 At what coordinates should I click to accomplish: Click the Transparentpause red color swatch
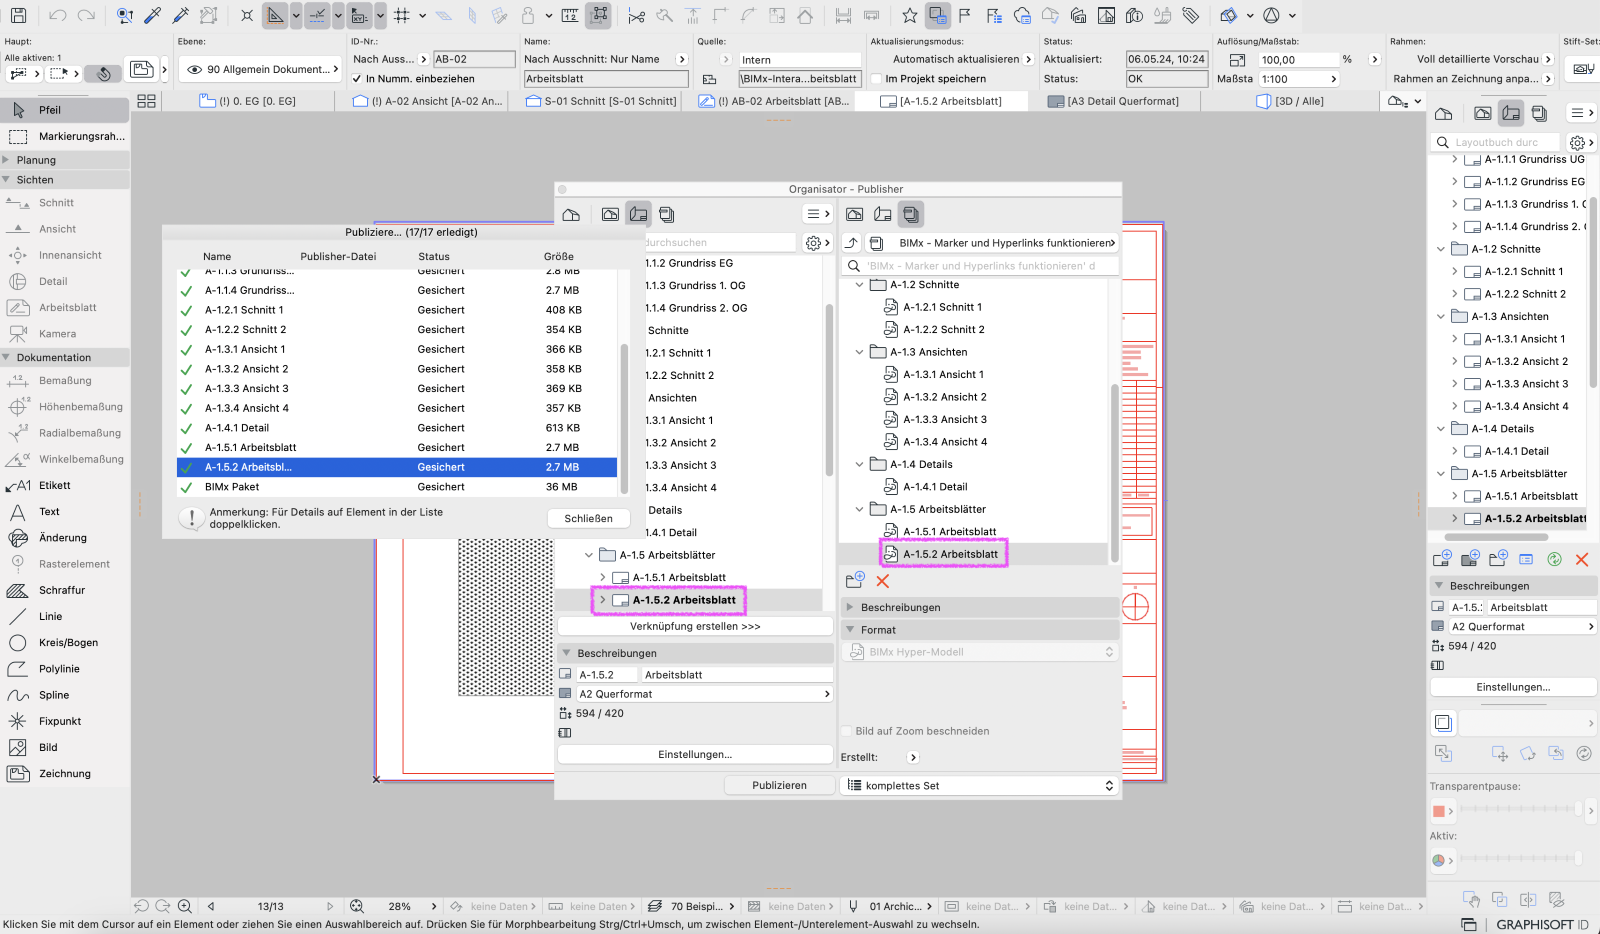pyautogui.click(x=1439, y=811)
